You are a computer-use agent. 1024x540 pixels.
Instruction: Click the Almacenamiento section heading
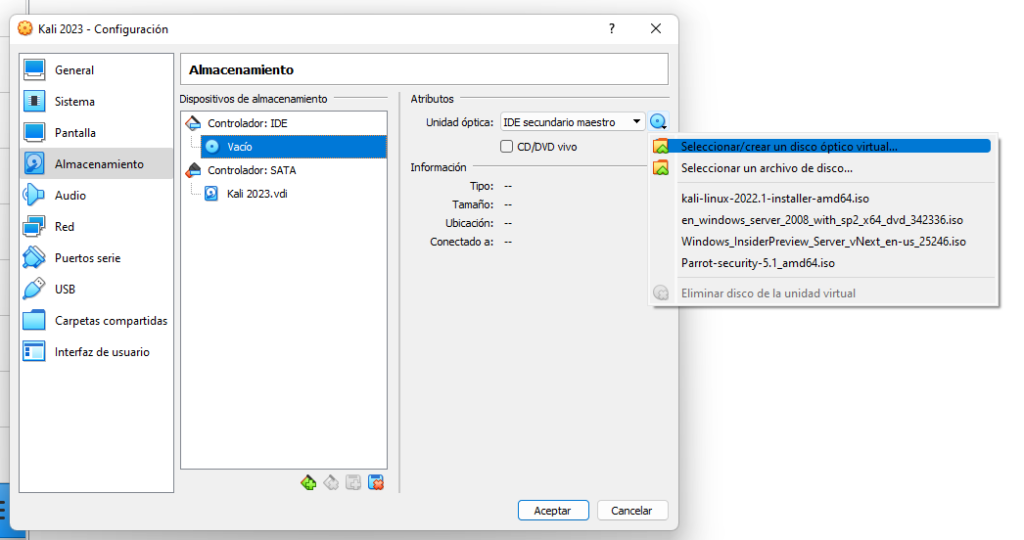[x=241, y=70]
